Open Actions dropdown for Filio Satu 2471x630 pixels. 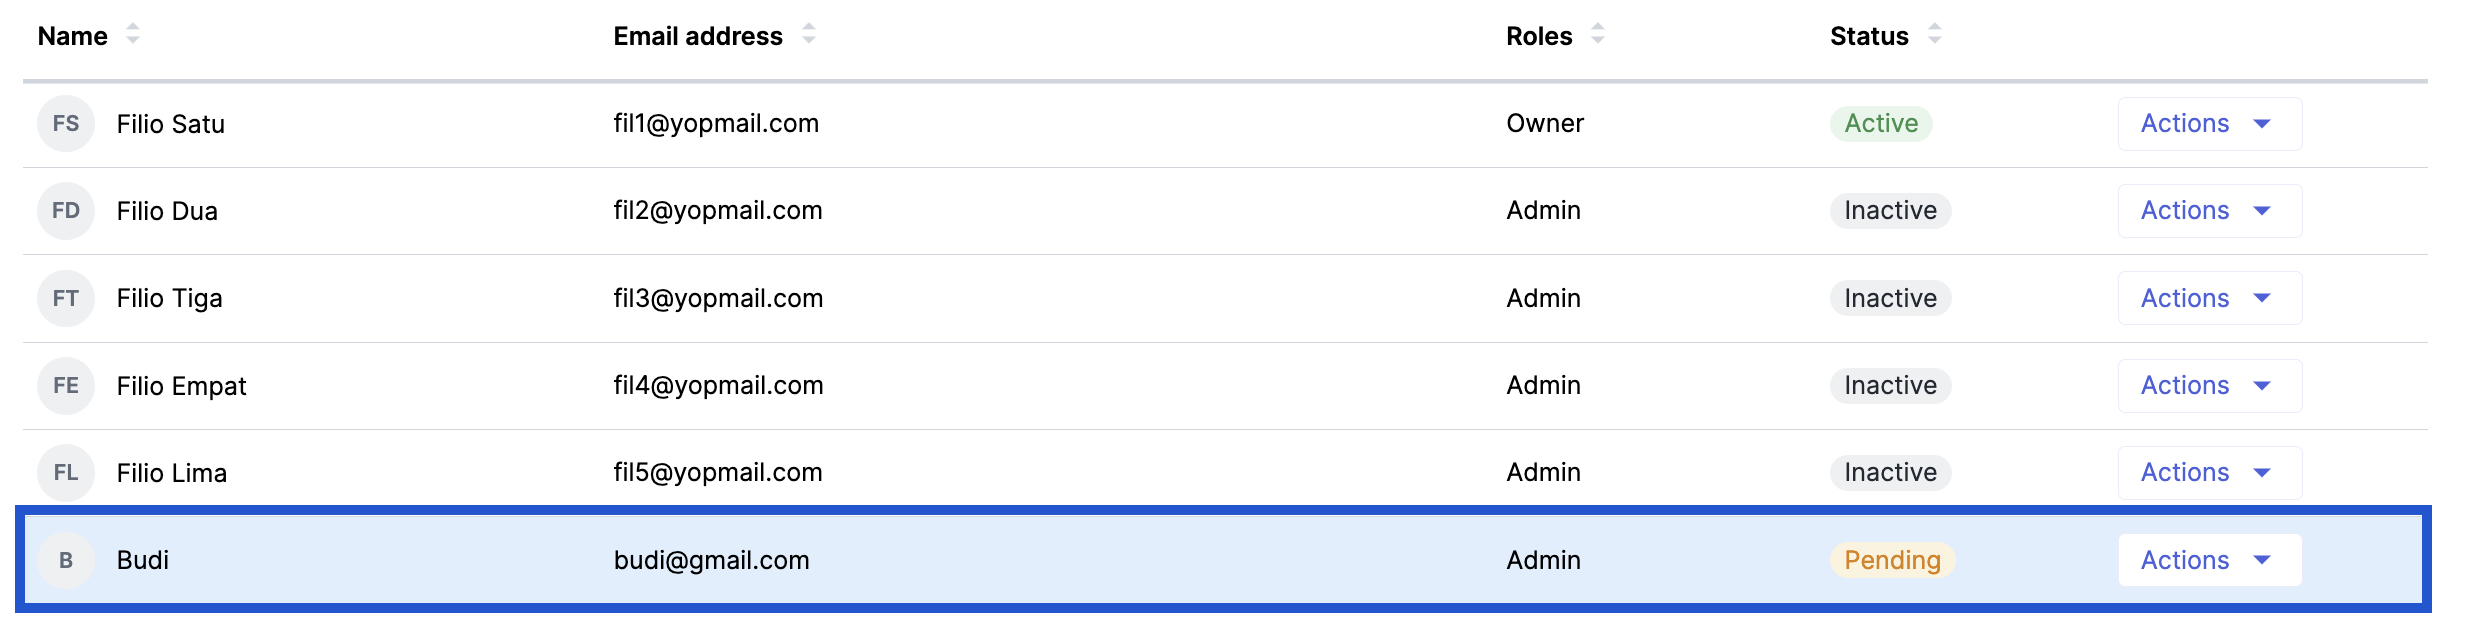point(2209,124)
